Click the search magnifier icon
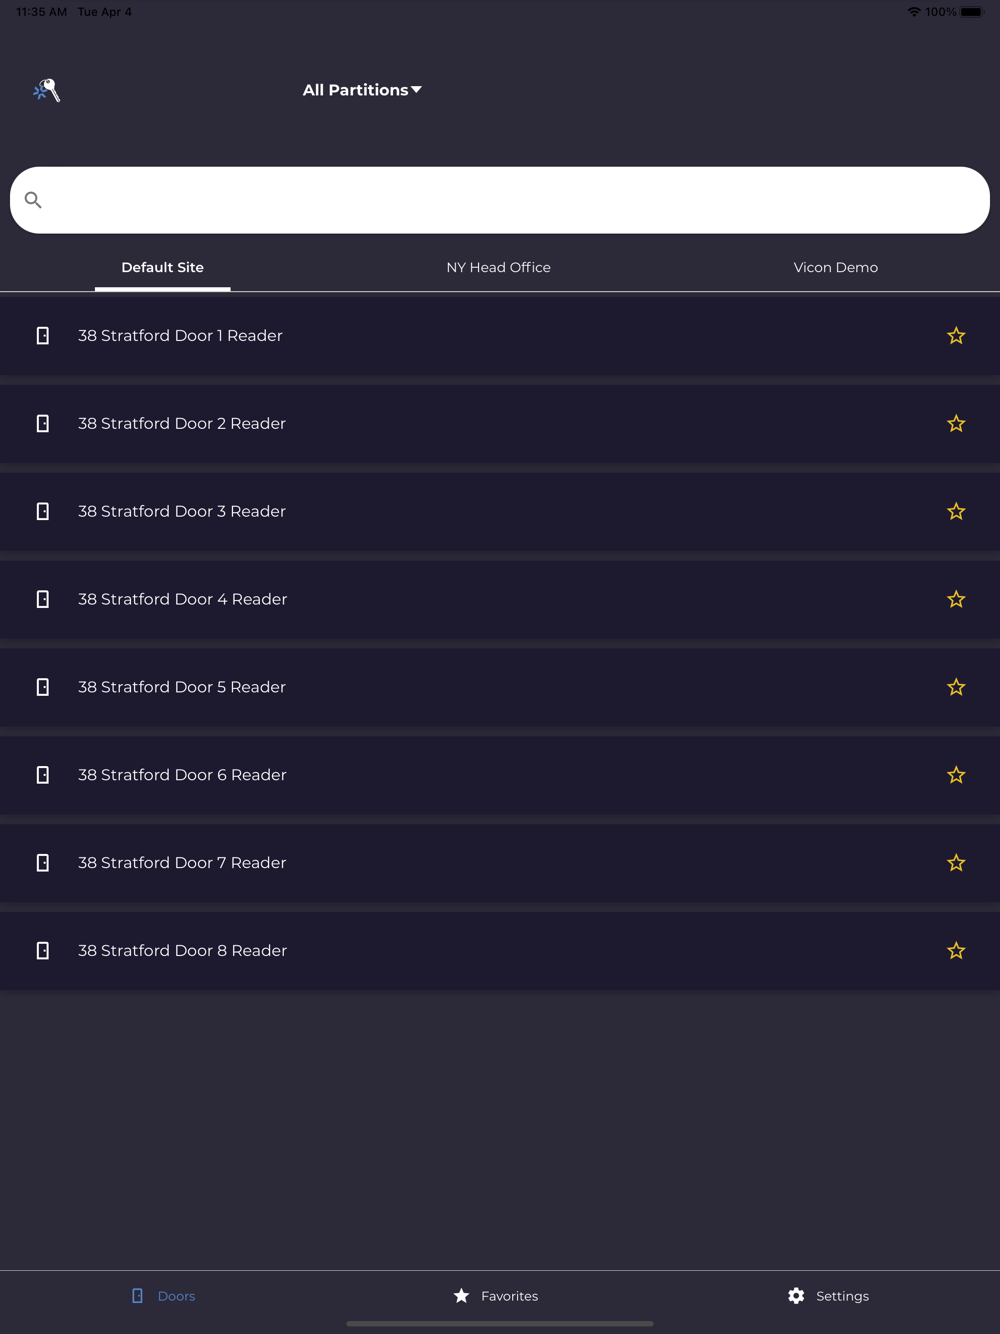Screen dimensions: 1000x1334 33,200
